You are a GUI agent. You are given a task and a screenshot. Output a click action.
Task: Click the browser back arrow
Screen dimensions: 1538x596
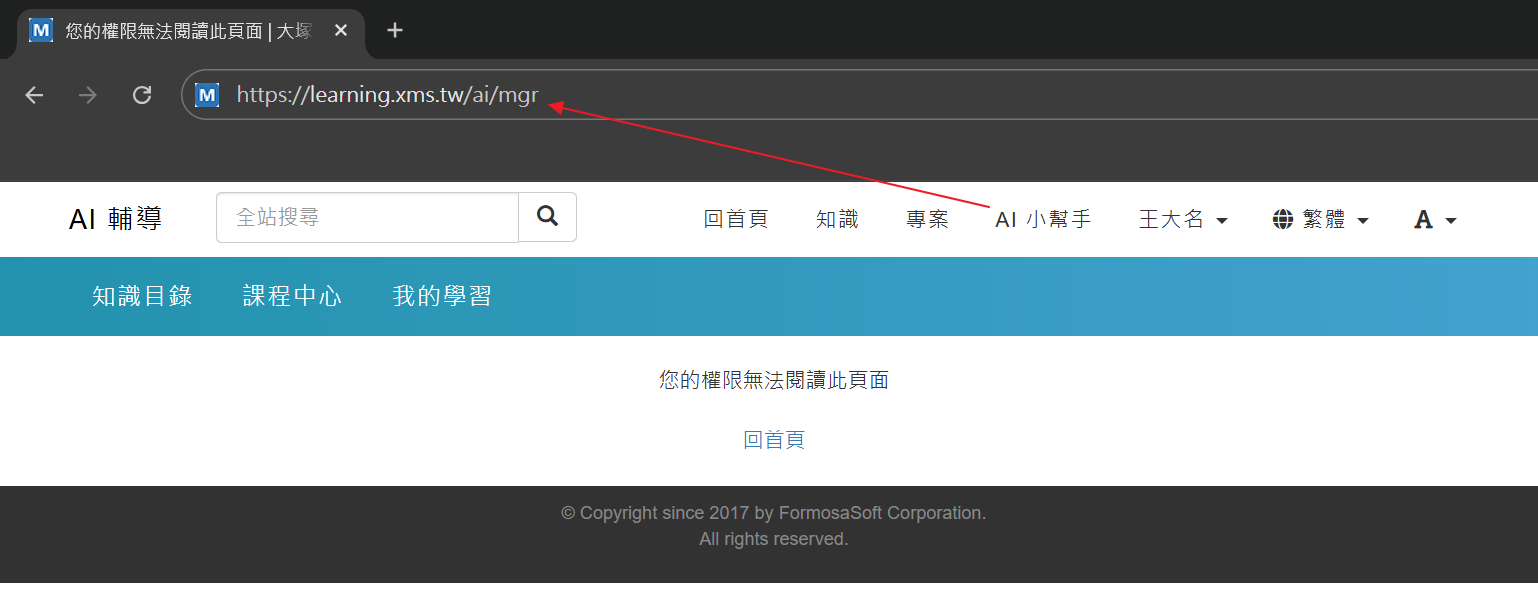[35, 95]
